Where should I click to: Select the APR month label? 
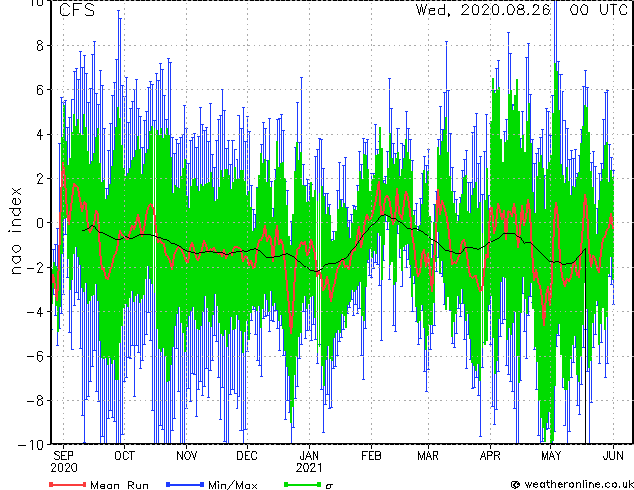[x=490, y=456]
